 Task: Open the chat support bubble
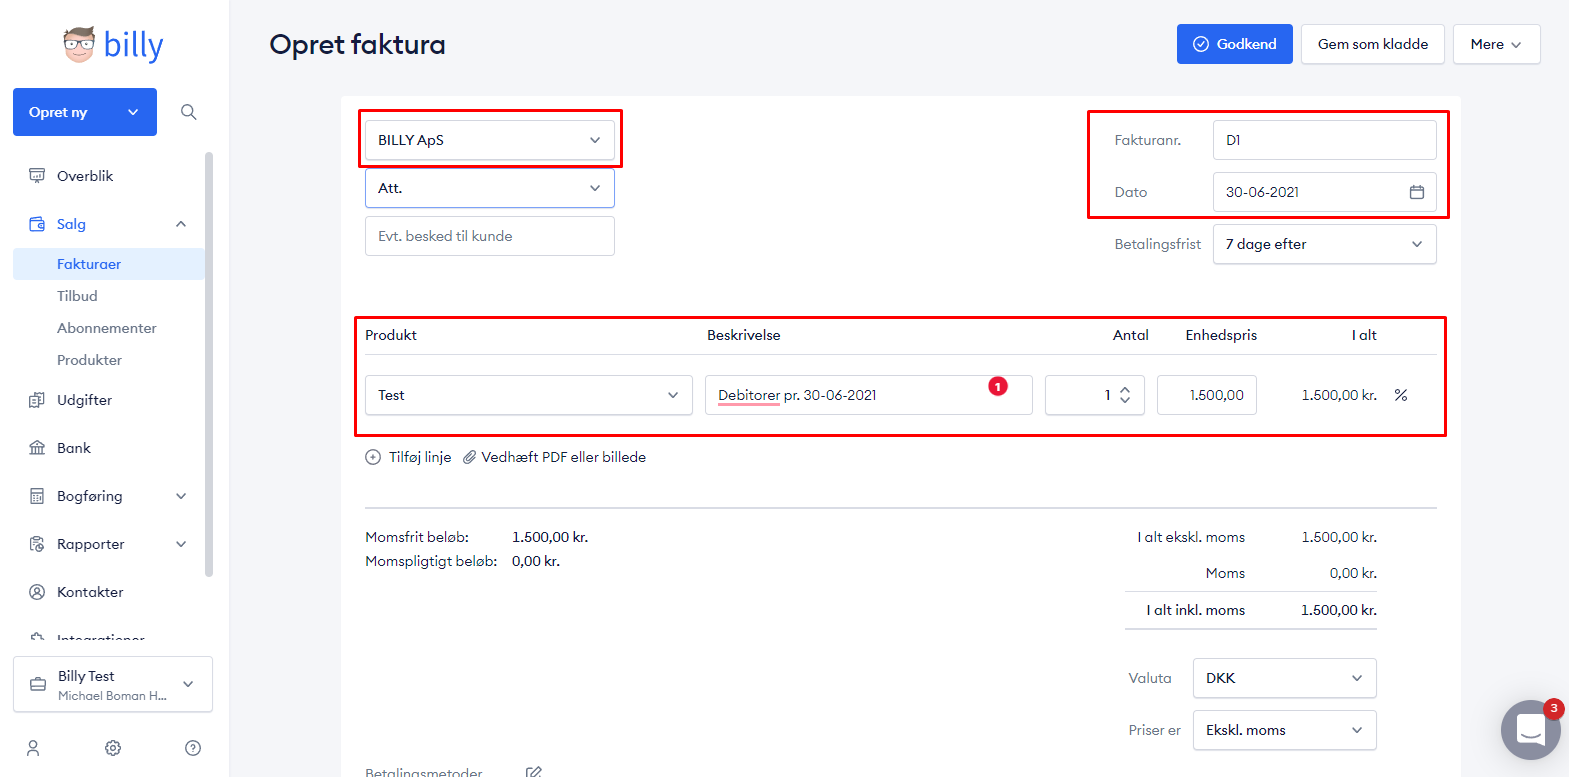pyautogui.click(x=1531, y=730)
